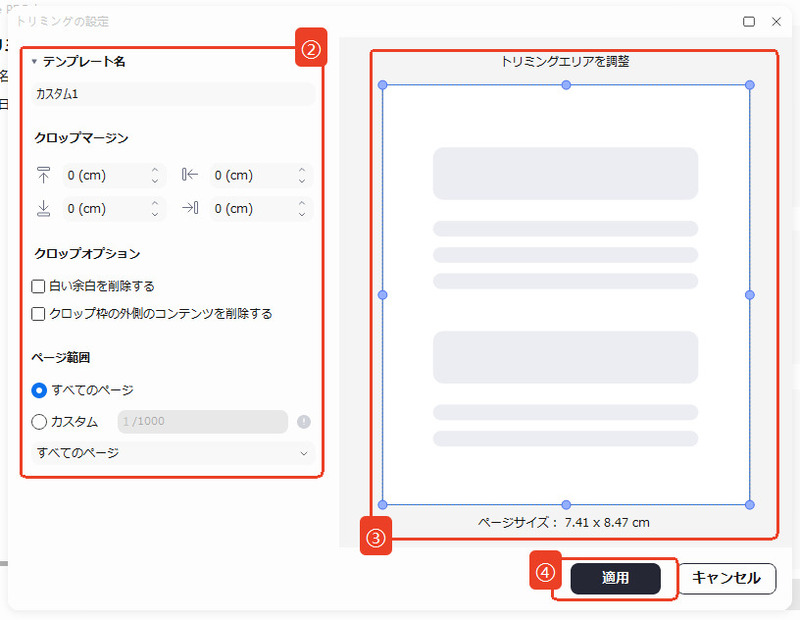Viewport: 800px width, 620px height.
Task: Enable the クロップ枠の外側のコンテンツを削除する checkbox
Action: click(38, 312)
